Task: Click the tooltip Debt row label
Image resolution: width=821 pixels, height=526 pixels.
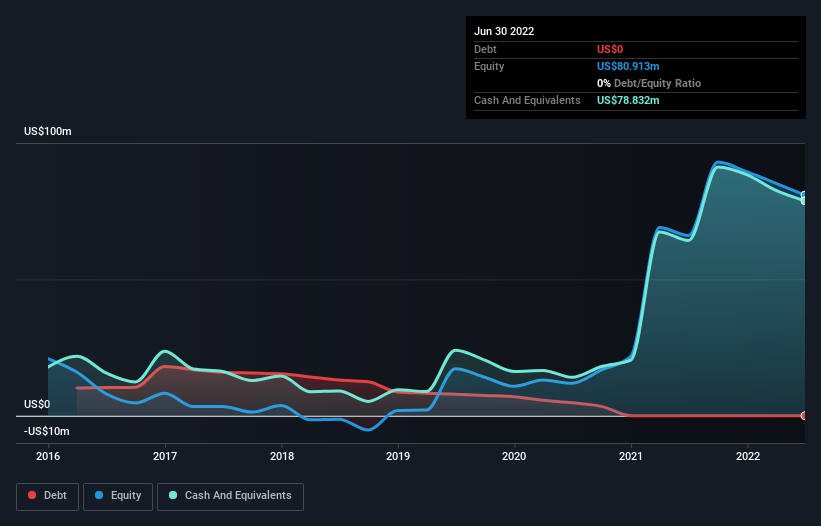Action: pyautogui.click(x=485, y=49)
